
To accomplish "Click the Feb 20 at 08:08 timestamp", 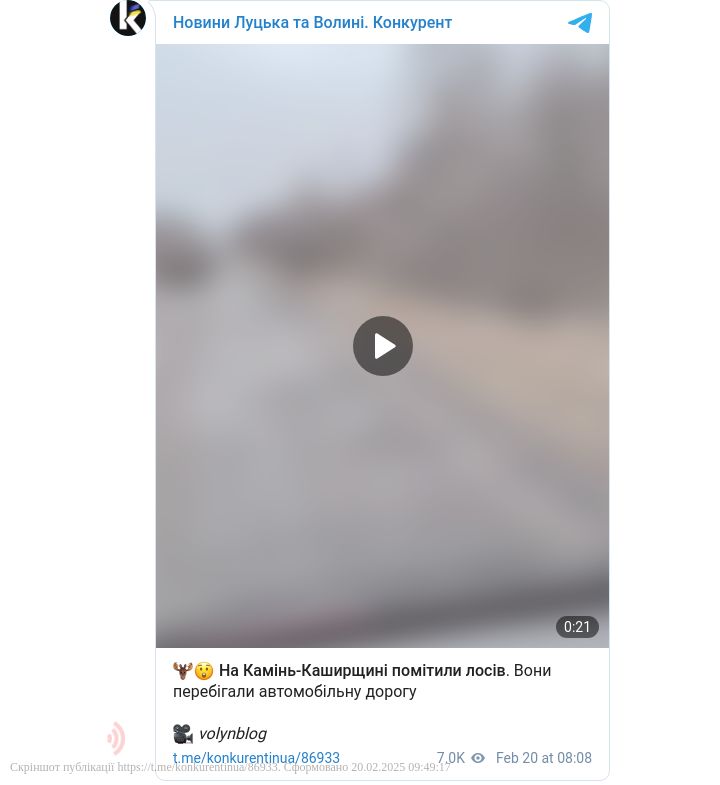I will click(x=544, y=758).
